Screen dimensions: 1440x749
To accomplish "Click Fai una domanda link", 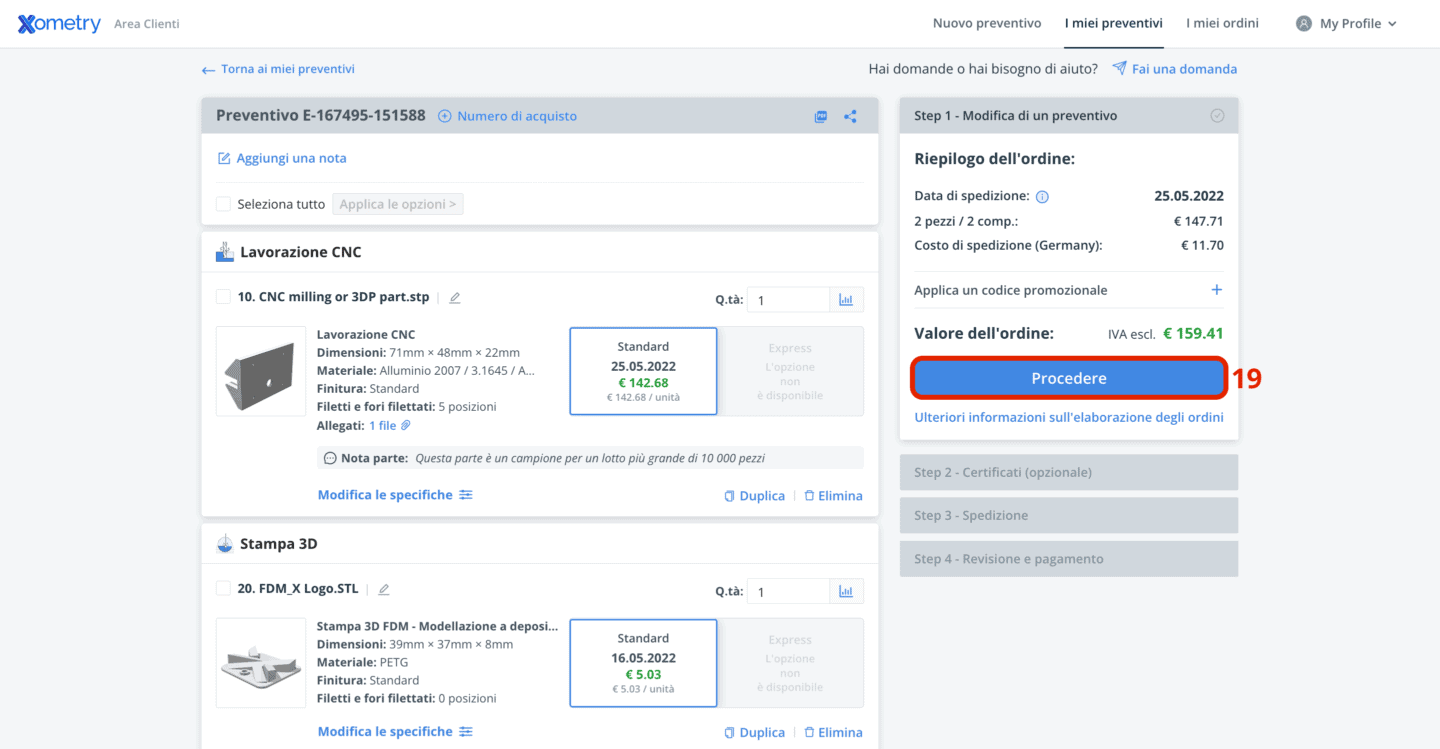I will tap(1184, 69).
